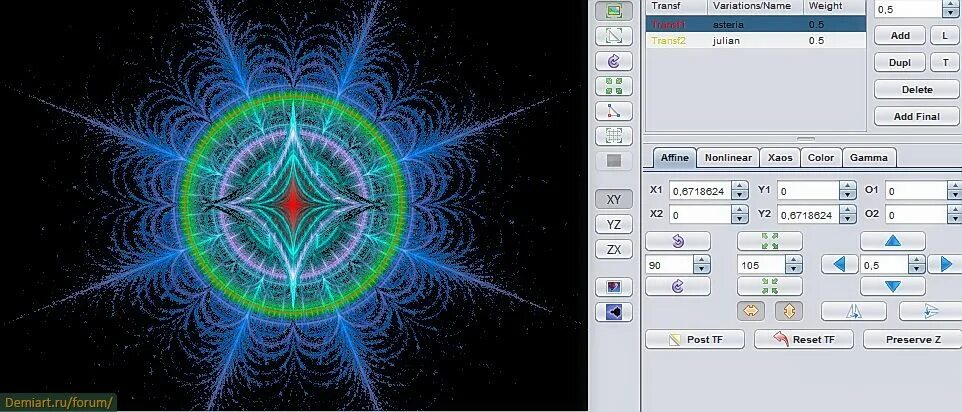
Task: Click the gray square icon button
Action: click(614, 161)
